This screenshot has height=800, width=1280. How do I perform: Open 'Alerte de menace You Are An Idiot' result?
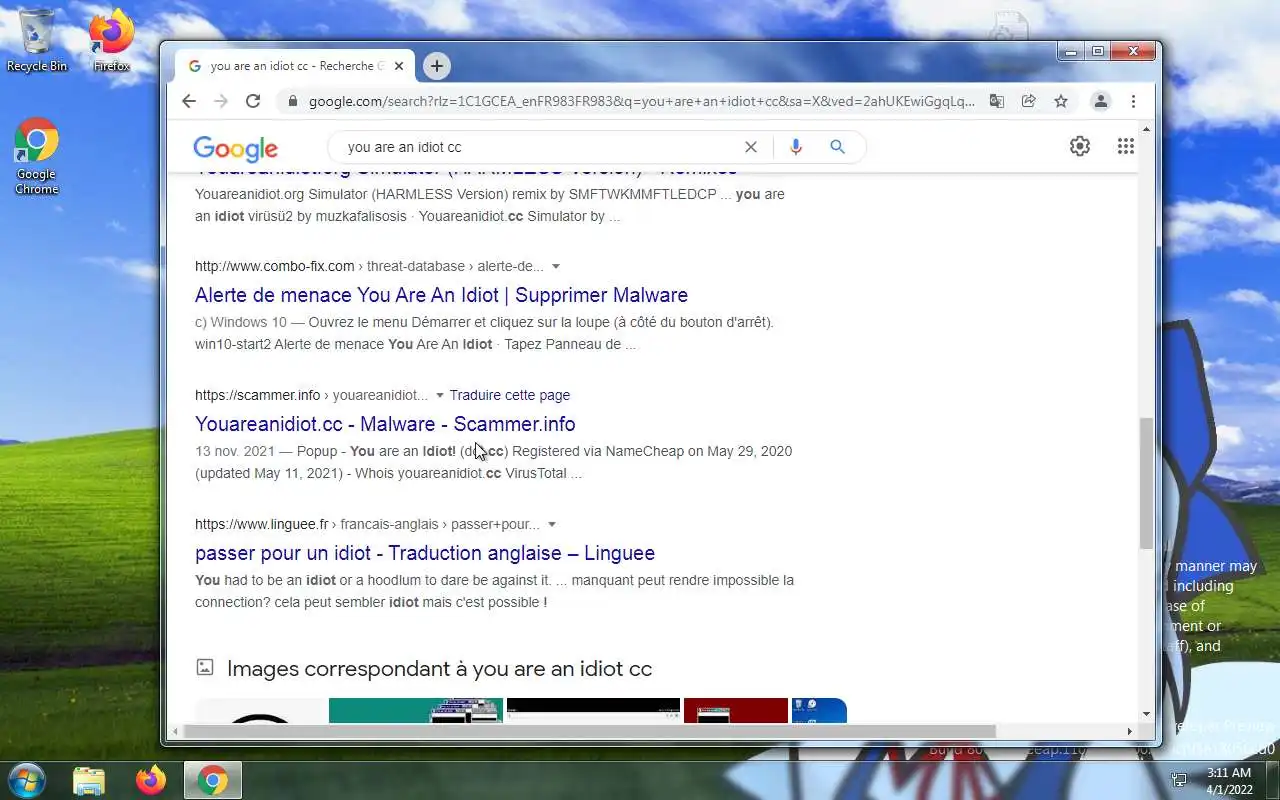point(441,295)
